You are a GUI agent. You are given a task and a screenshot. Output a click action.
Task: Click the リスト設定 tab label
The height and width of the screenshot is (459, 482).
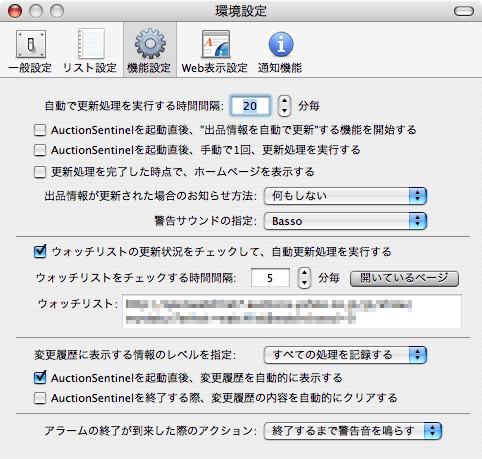90,68
